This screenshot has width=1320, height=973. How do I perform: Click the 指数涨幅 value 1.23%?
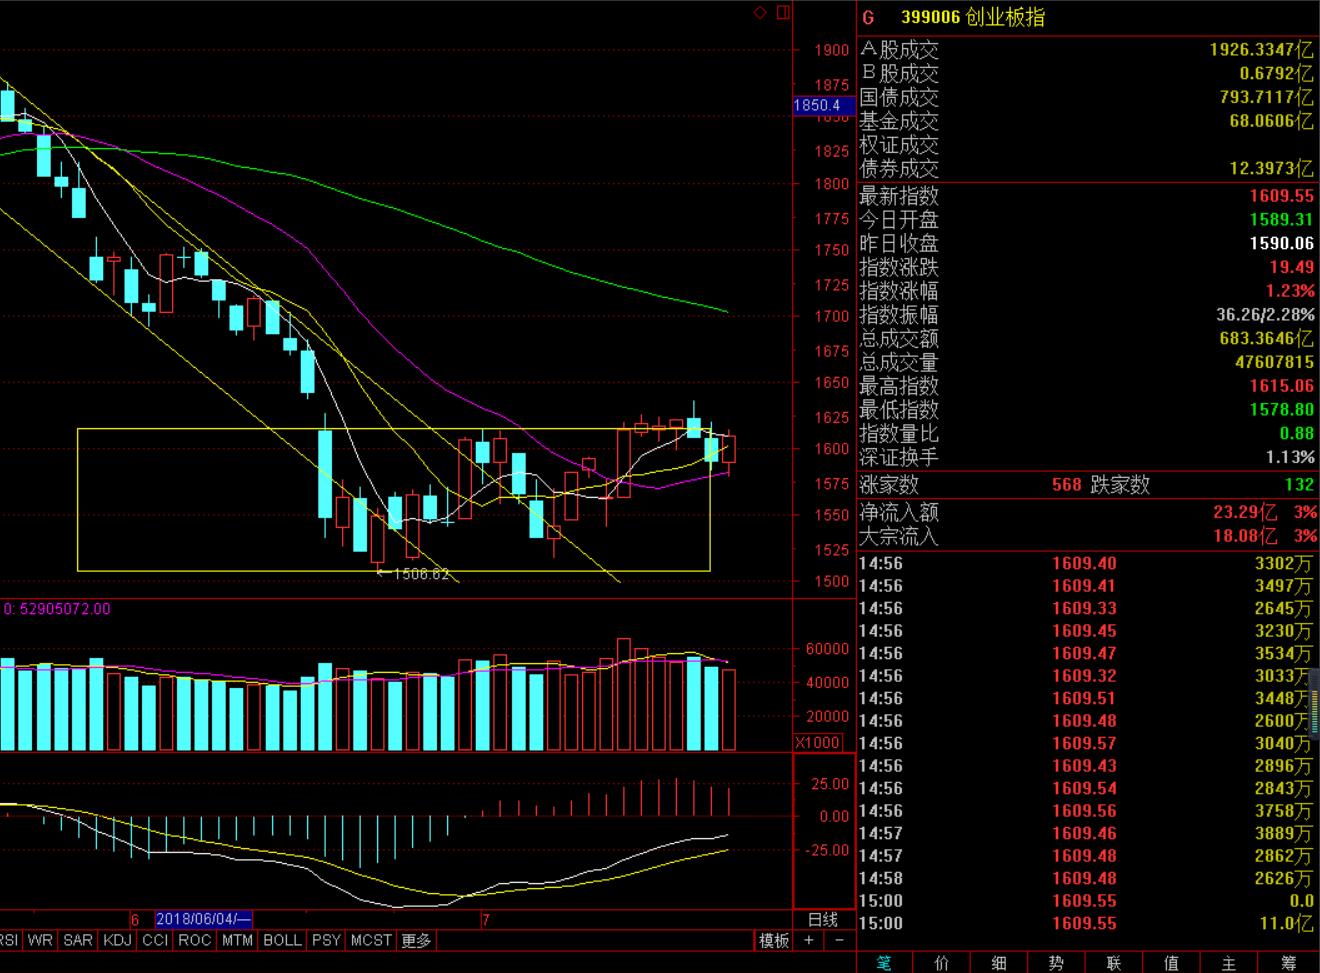coord(1290,291)
